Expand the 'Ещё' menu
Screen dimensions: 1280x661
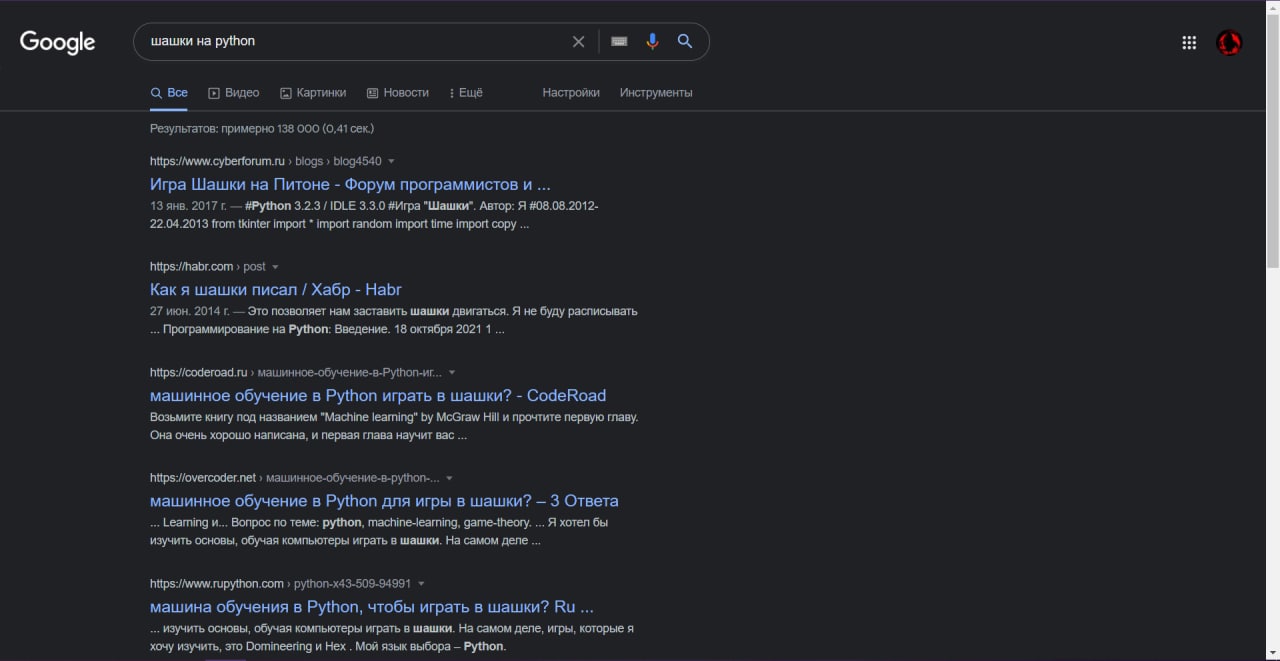click(466, 92)
